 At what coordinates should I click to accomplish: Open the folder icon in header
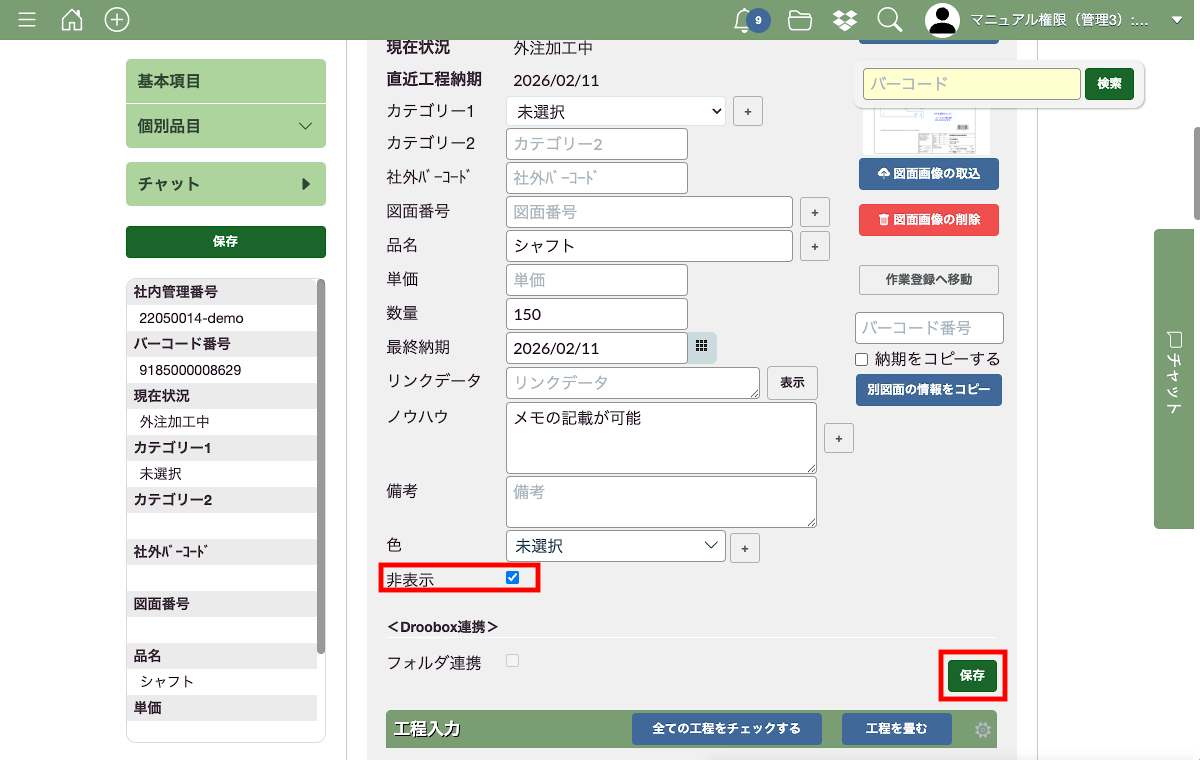coord(799,20)
